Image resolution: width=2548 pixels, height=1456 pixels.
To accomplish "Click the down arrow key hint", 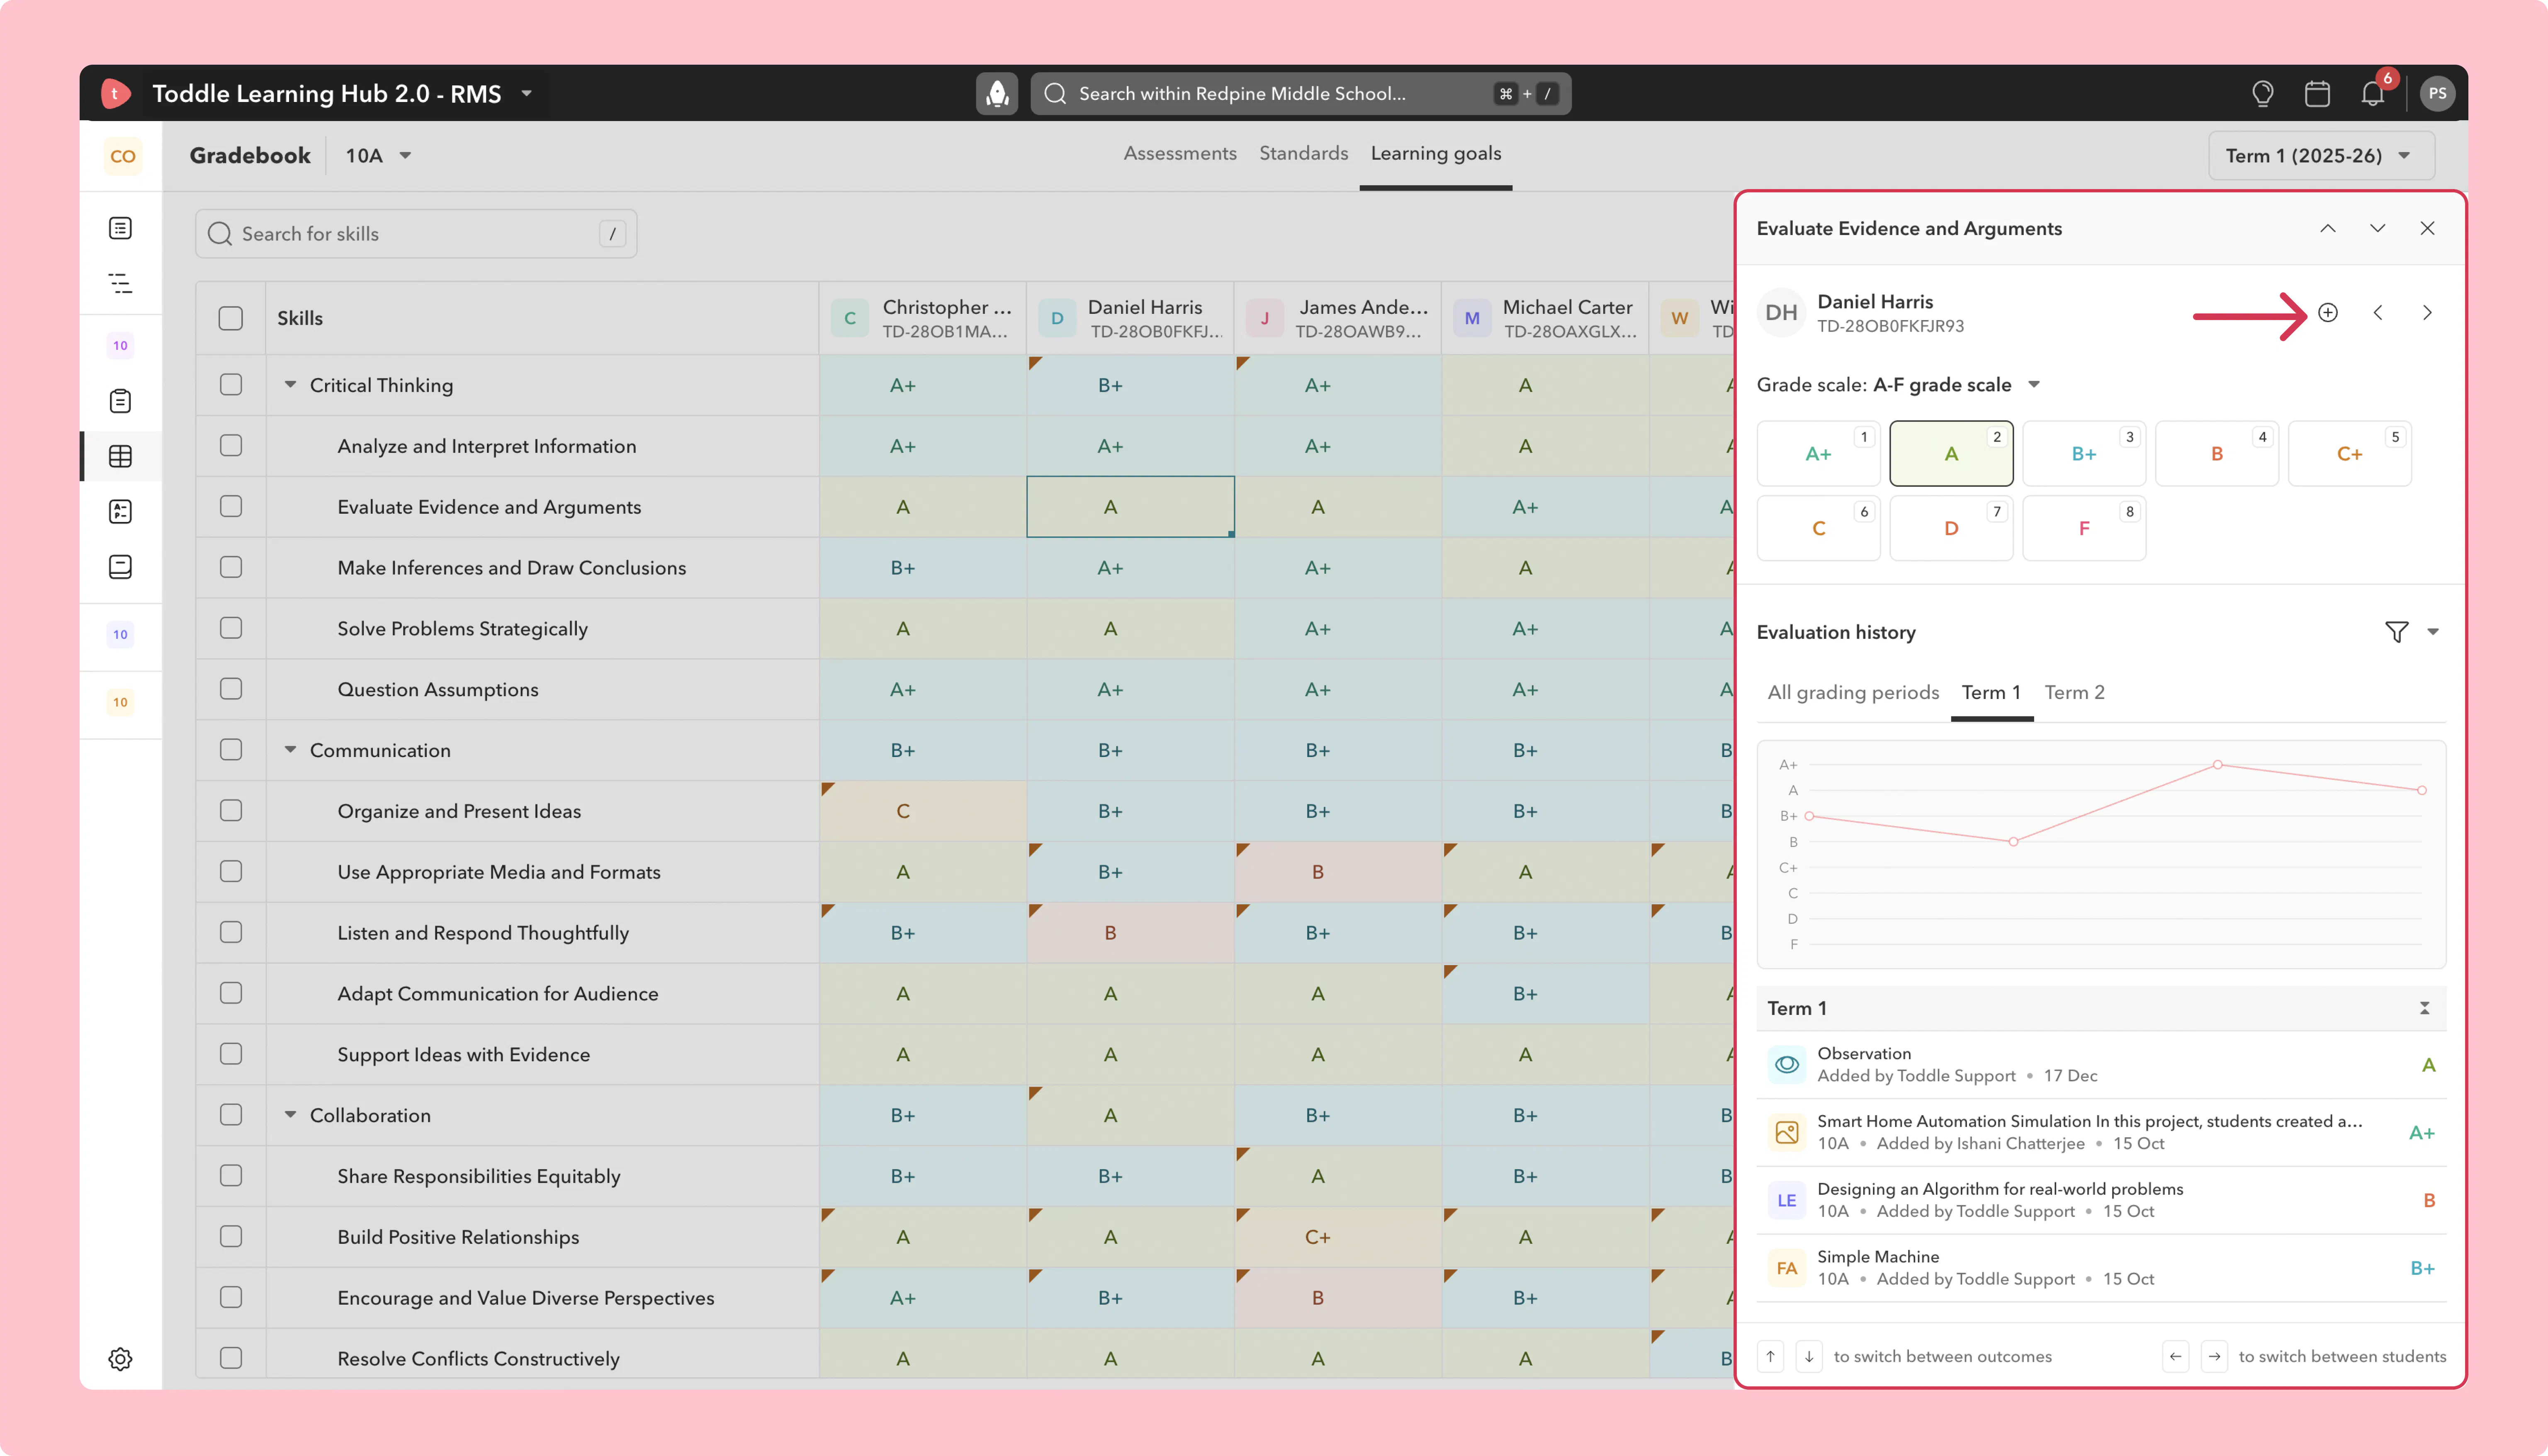I will click(1809, 1356).
